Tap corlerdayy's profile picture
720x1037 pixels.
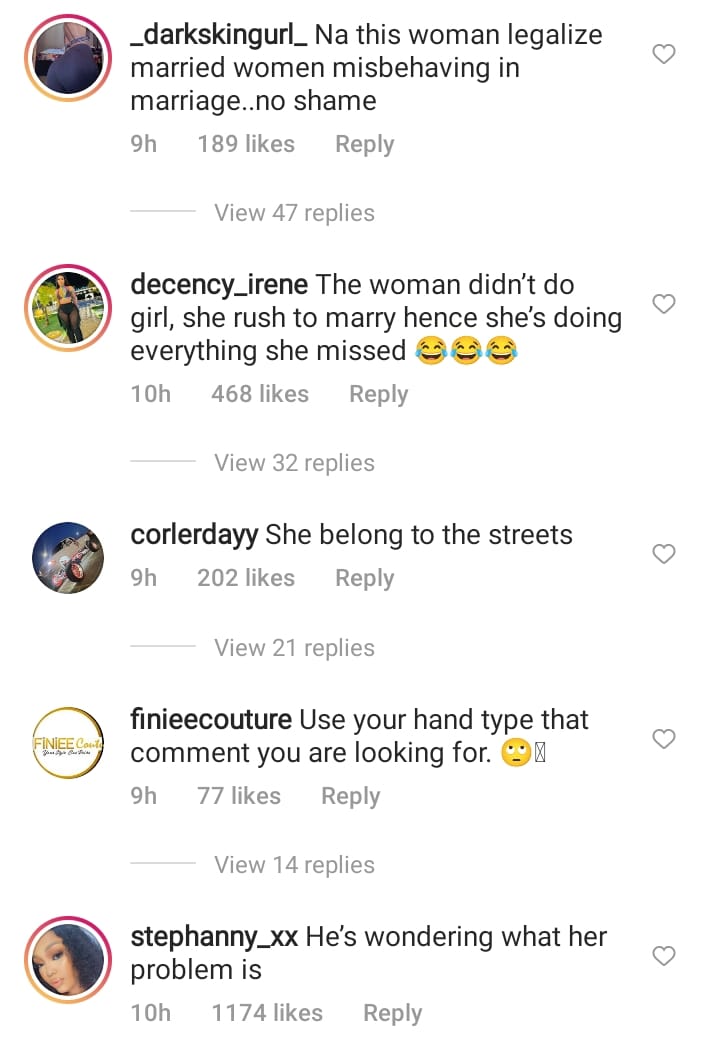(66, 557)
